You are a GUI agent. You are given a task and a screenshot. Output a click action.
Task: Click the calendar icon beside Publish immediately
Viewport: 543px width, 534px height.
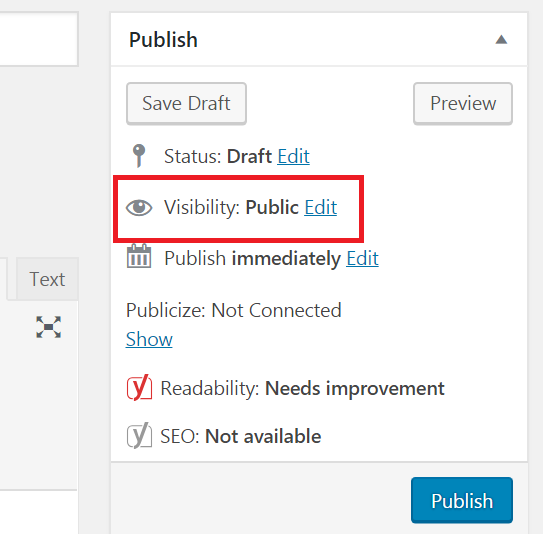click(x=139, y=256)
